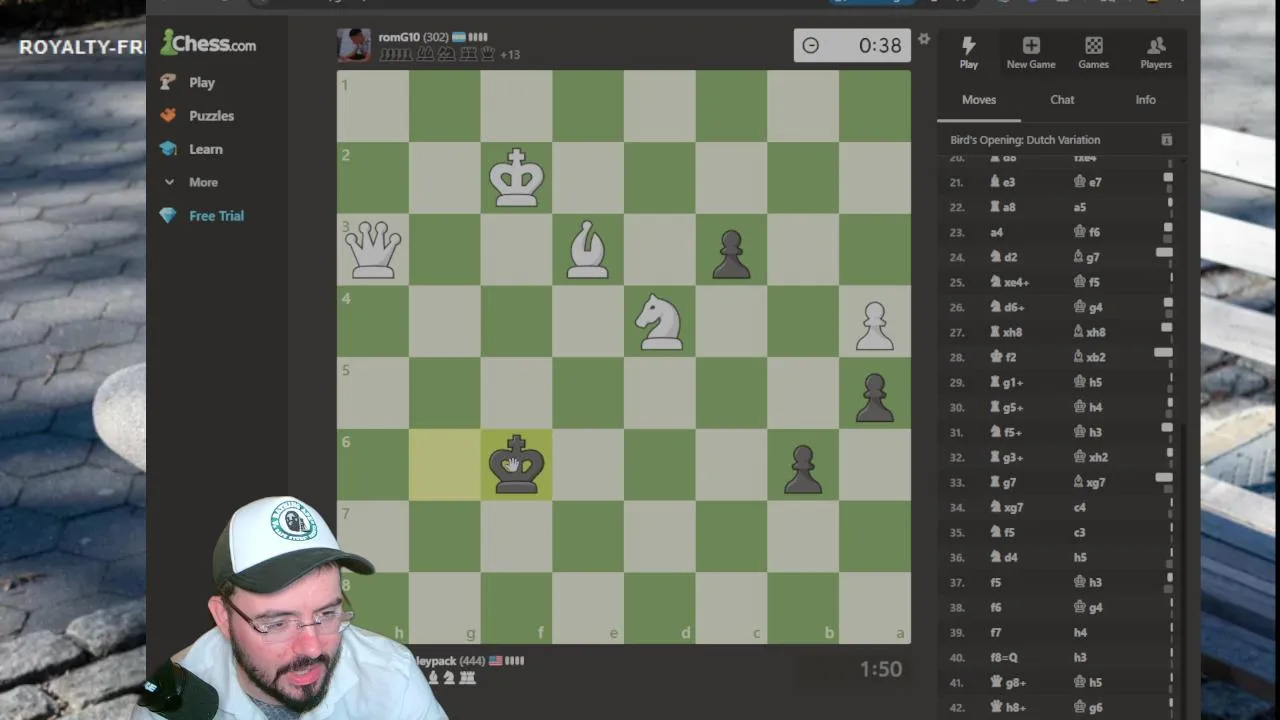Select white's move Nxe4+ on move 25
Viewport: 1280px width, 720px height.
[1009, 282]
